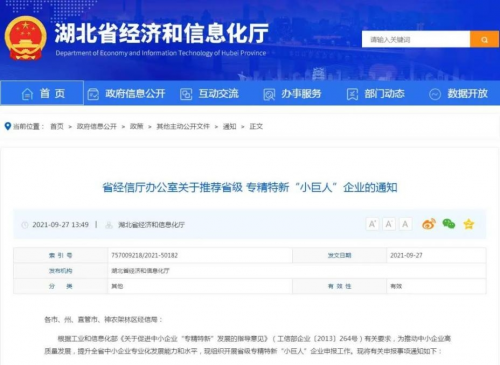Reset font size with plain A button
This screenshot has width=500, height=365.
click(405, 224)
